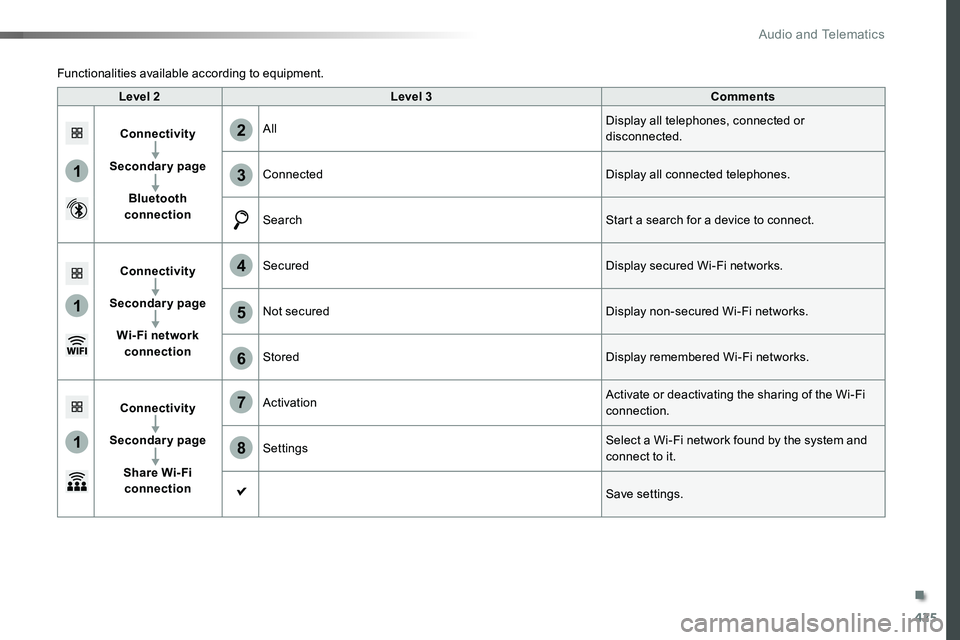Click the Bluetooth connection icon
The width and height of the screenshot is (960, 640).
tap(77, 209)
